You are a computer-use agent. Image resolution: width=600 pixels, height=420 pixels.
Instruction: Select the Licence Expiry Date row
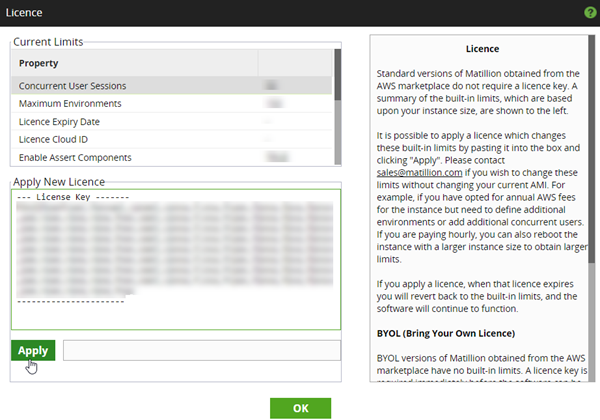point(171,122)
